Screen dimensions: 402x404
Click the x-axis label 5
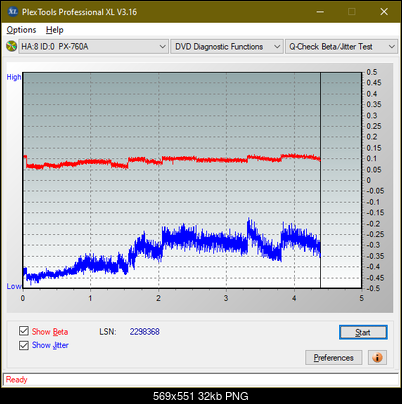point(362,298)
